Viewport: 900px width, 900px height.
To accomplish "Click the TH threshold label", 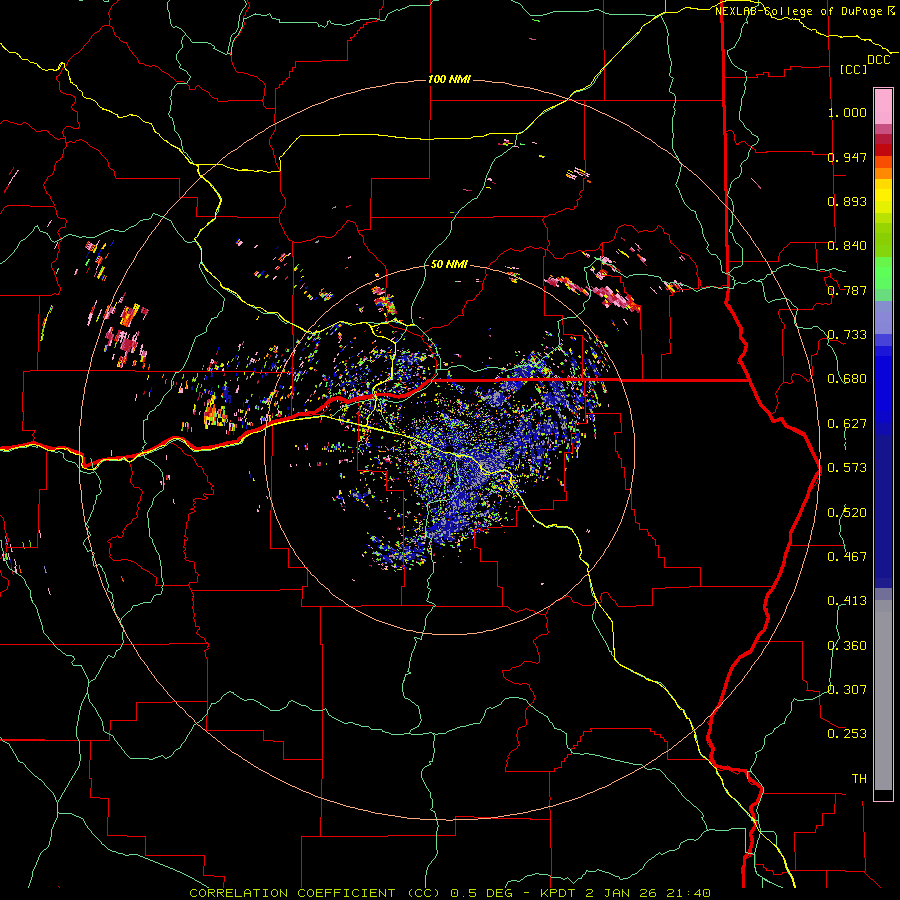I will click(x=859, y=779).
